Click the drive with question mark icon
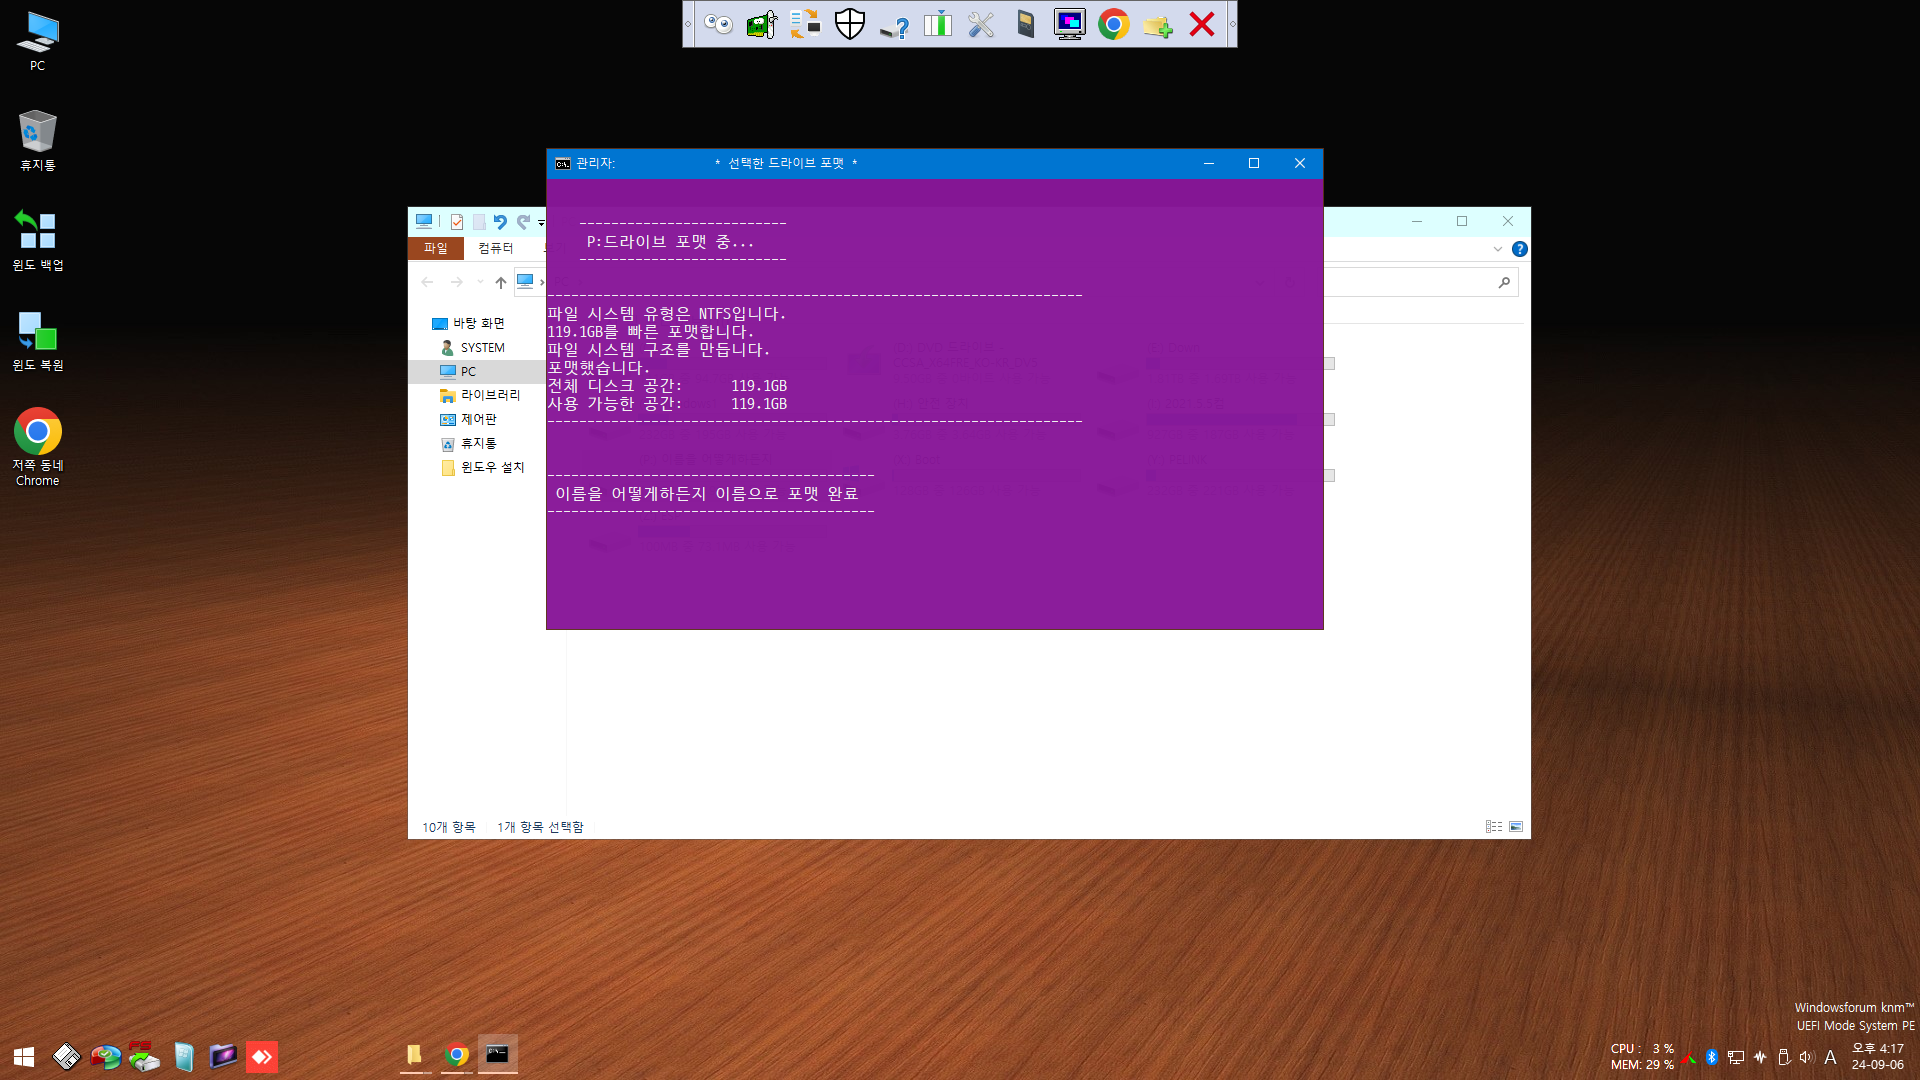This screenshot has width=1920, height=1080. pyautogui.click(x=894, y=26)
